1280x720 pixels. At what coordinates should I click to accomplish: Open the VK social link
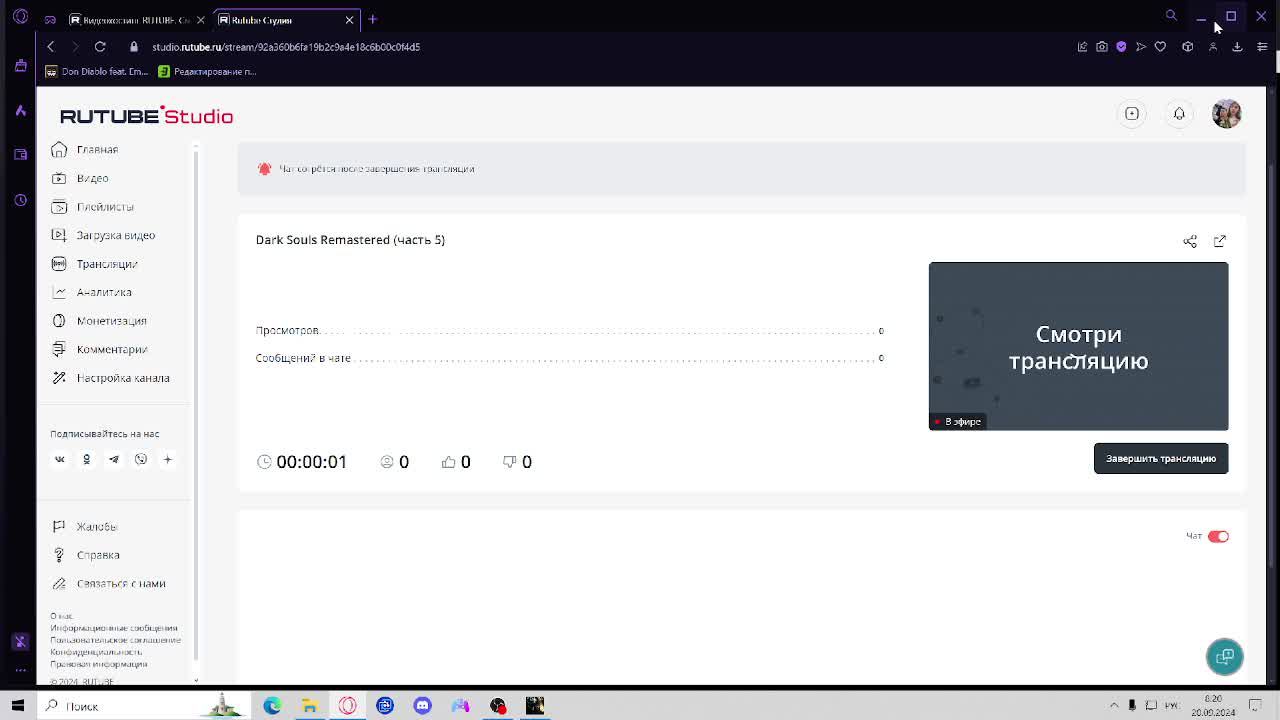[59, 459]
